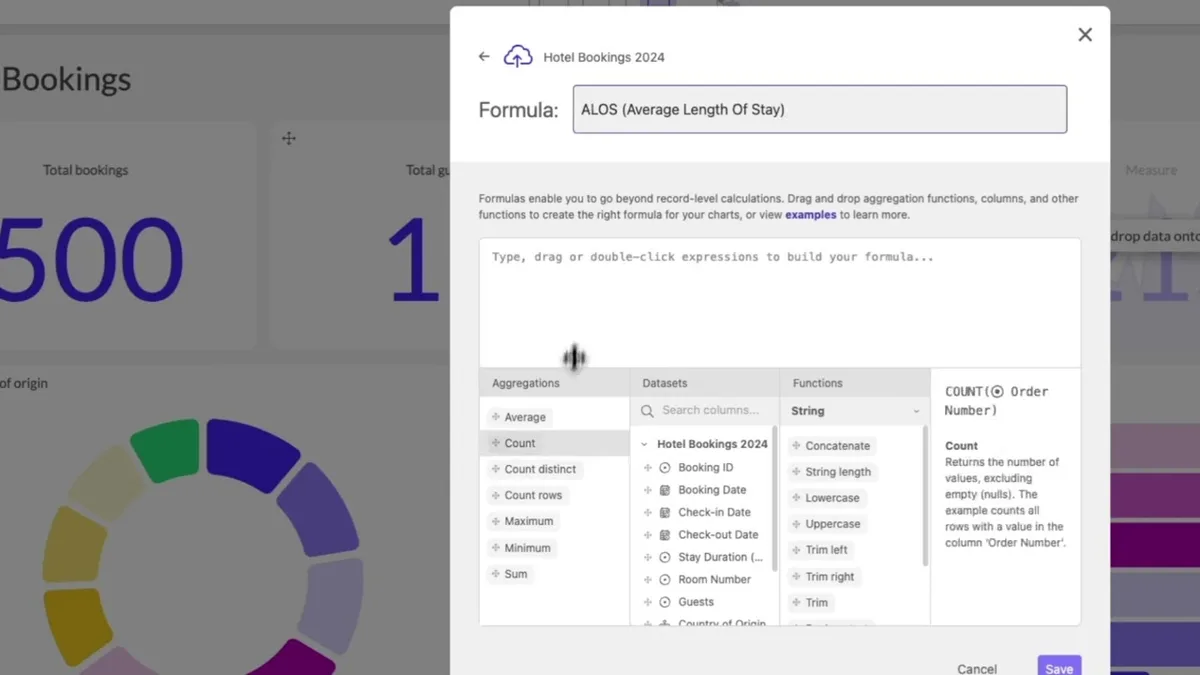The height and width of the screenshot is (675, 1200).
Task: Click the drag handle icon of Count distinct
Action: (x=496, y=469)
